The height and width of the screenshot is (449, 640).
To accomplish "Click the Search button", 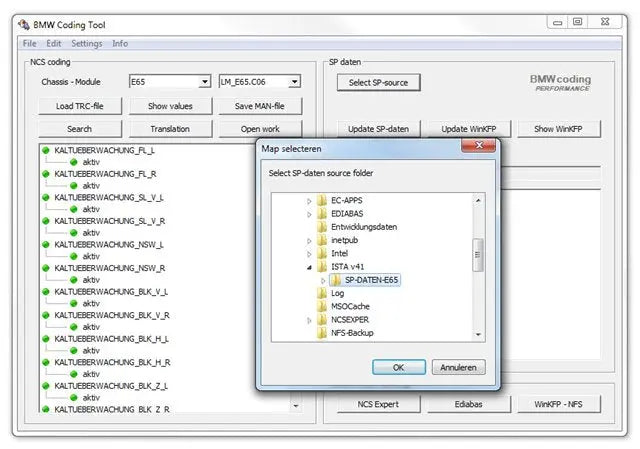I will 80,129.
